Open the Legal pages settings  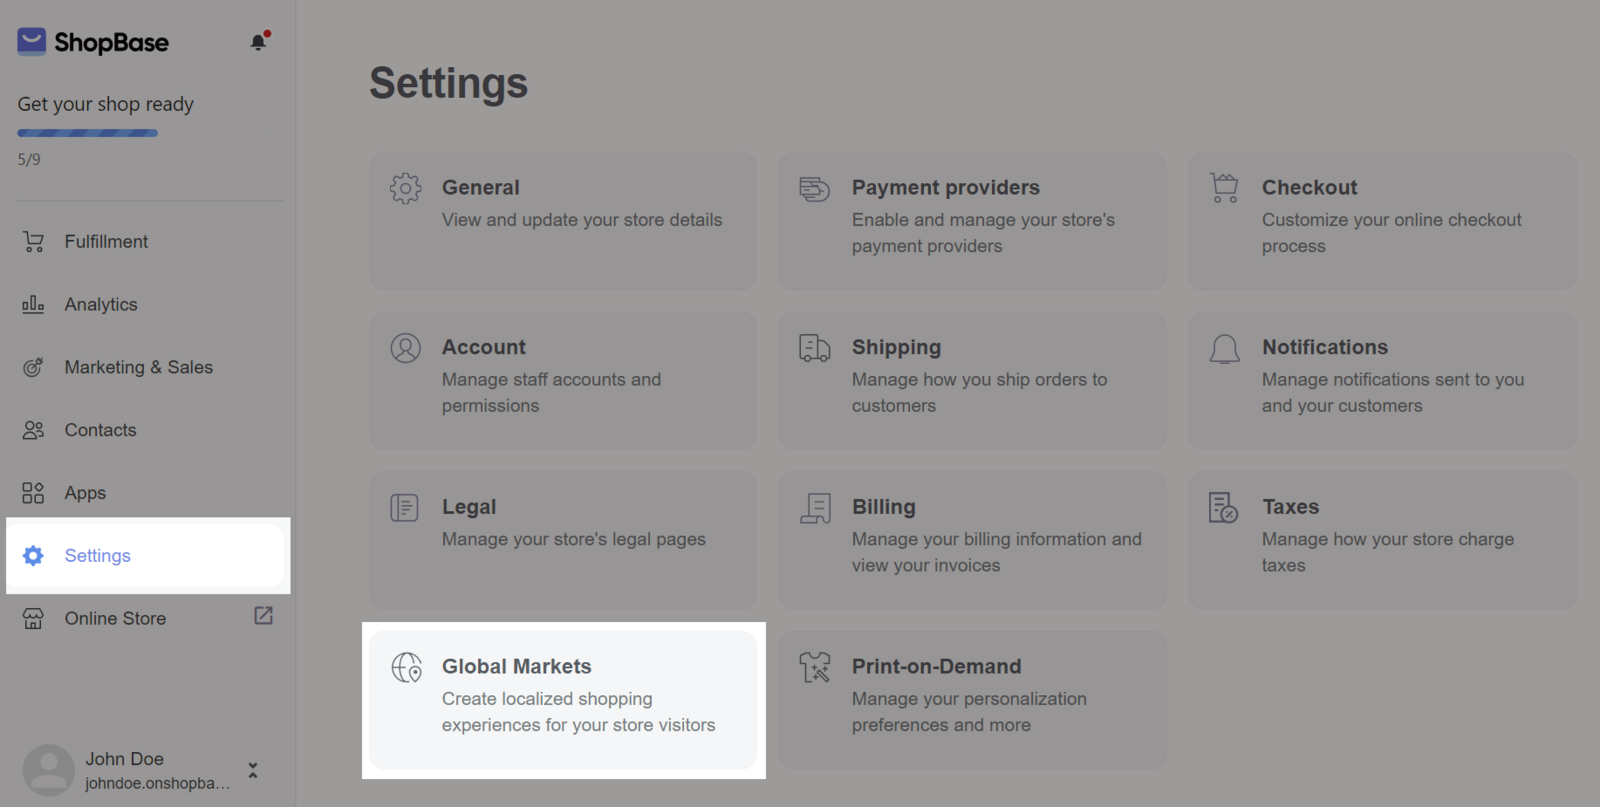(x=562, y=540)
